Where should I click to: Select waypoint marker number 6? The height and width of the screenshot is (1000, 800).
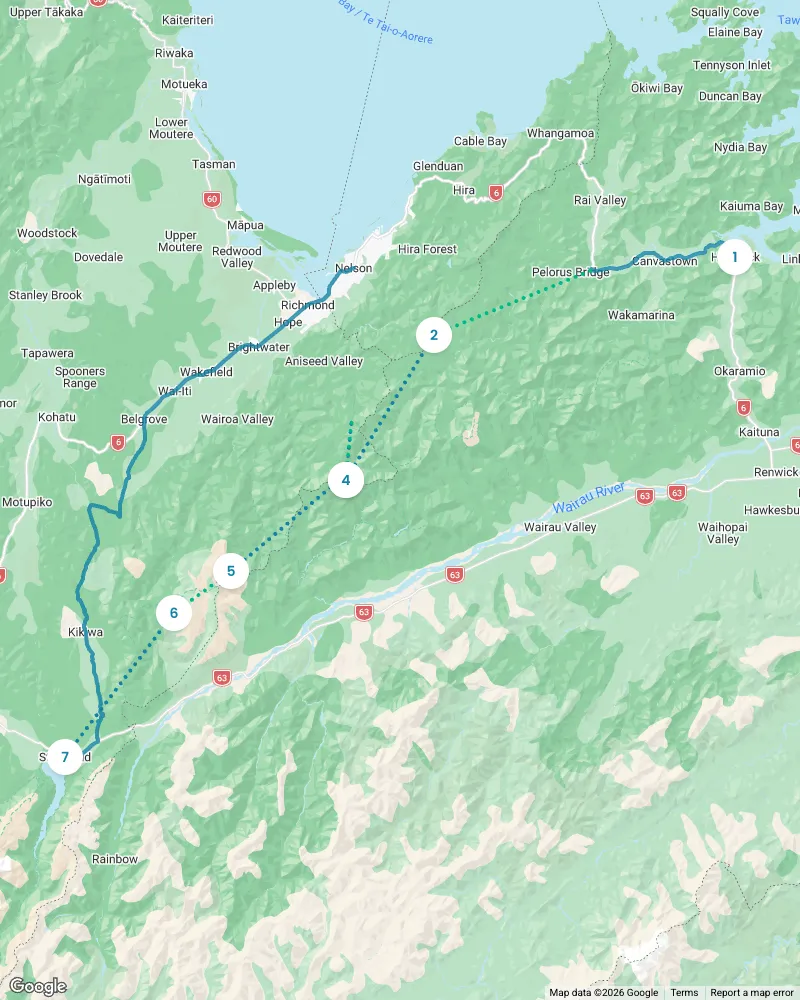(x=174, y=613)
